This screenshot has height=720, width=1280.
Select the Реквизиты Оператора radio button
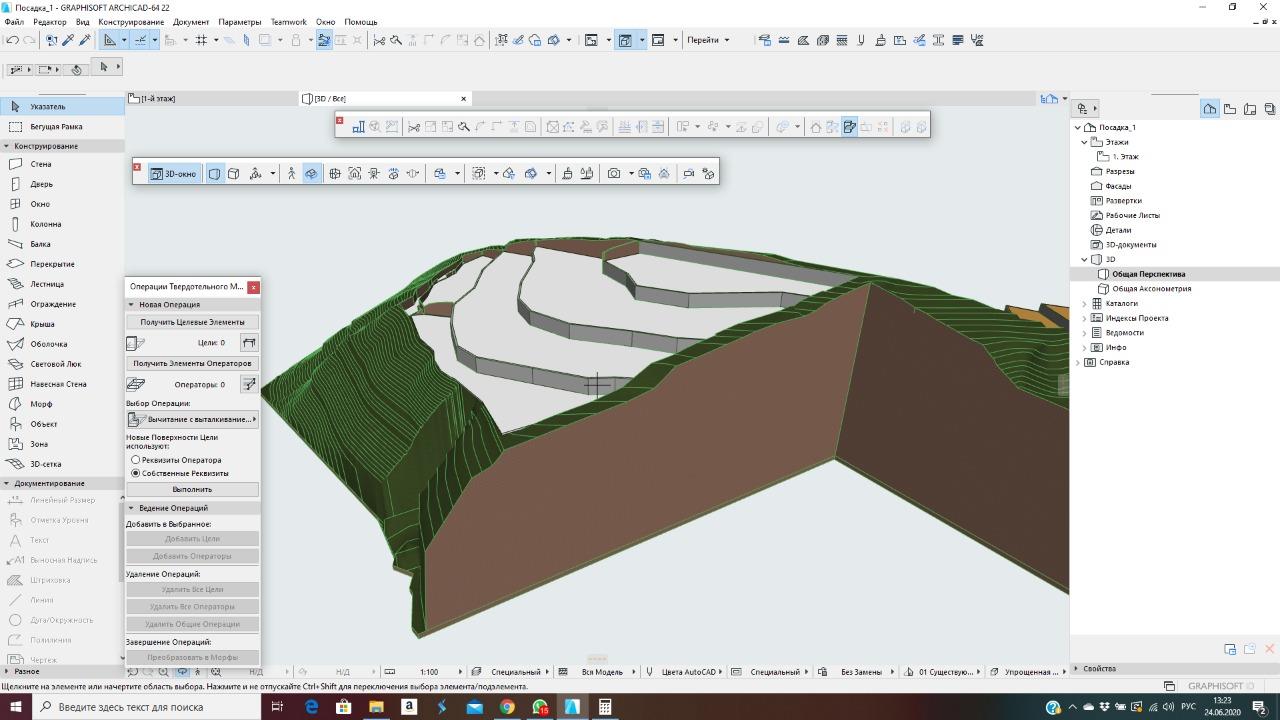tap(136, 460)
